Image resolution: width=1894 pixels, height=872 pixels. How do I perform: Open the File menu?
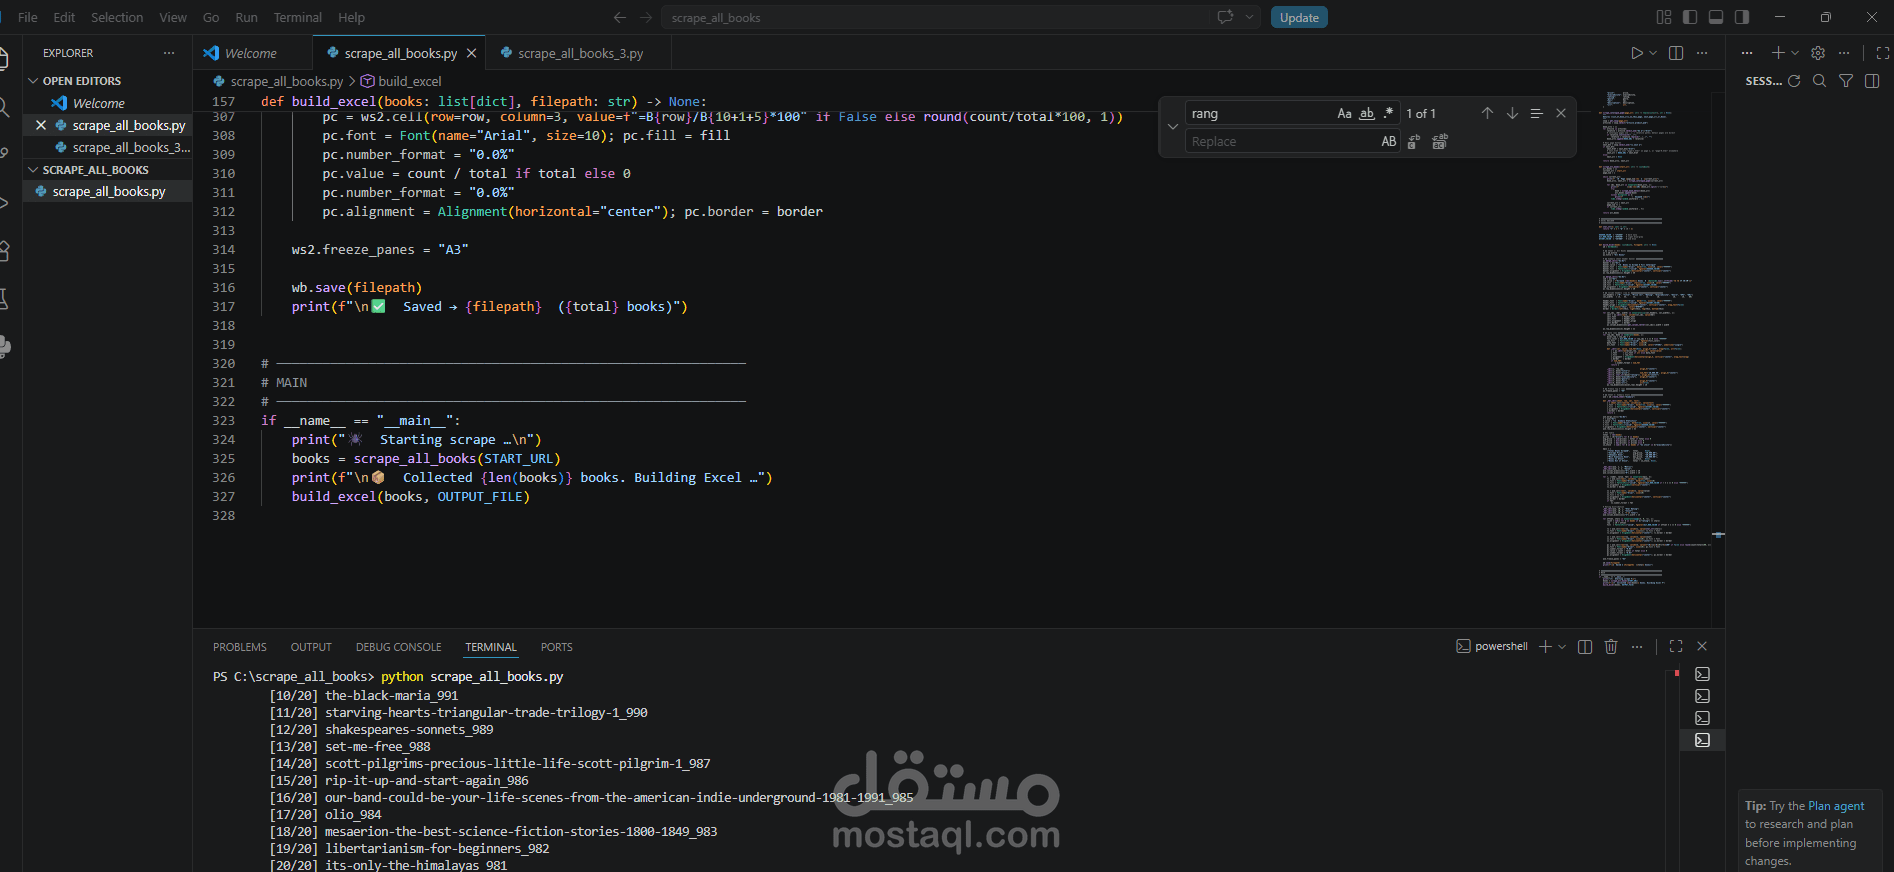(x=28, y=17)
